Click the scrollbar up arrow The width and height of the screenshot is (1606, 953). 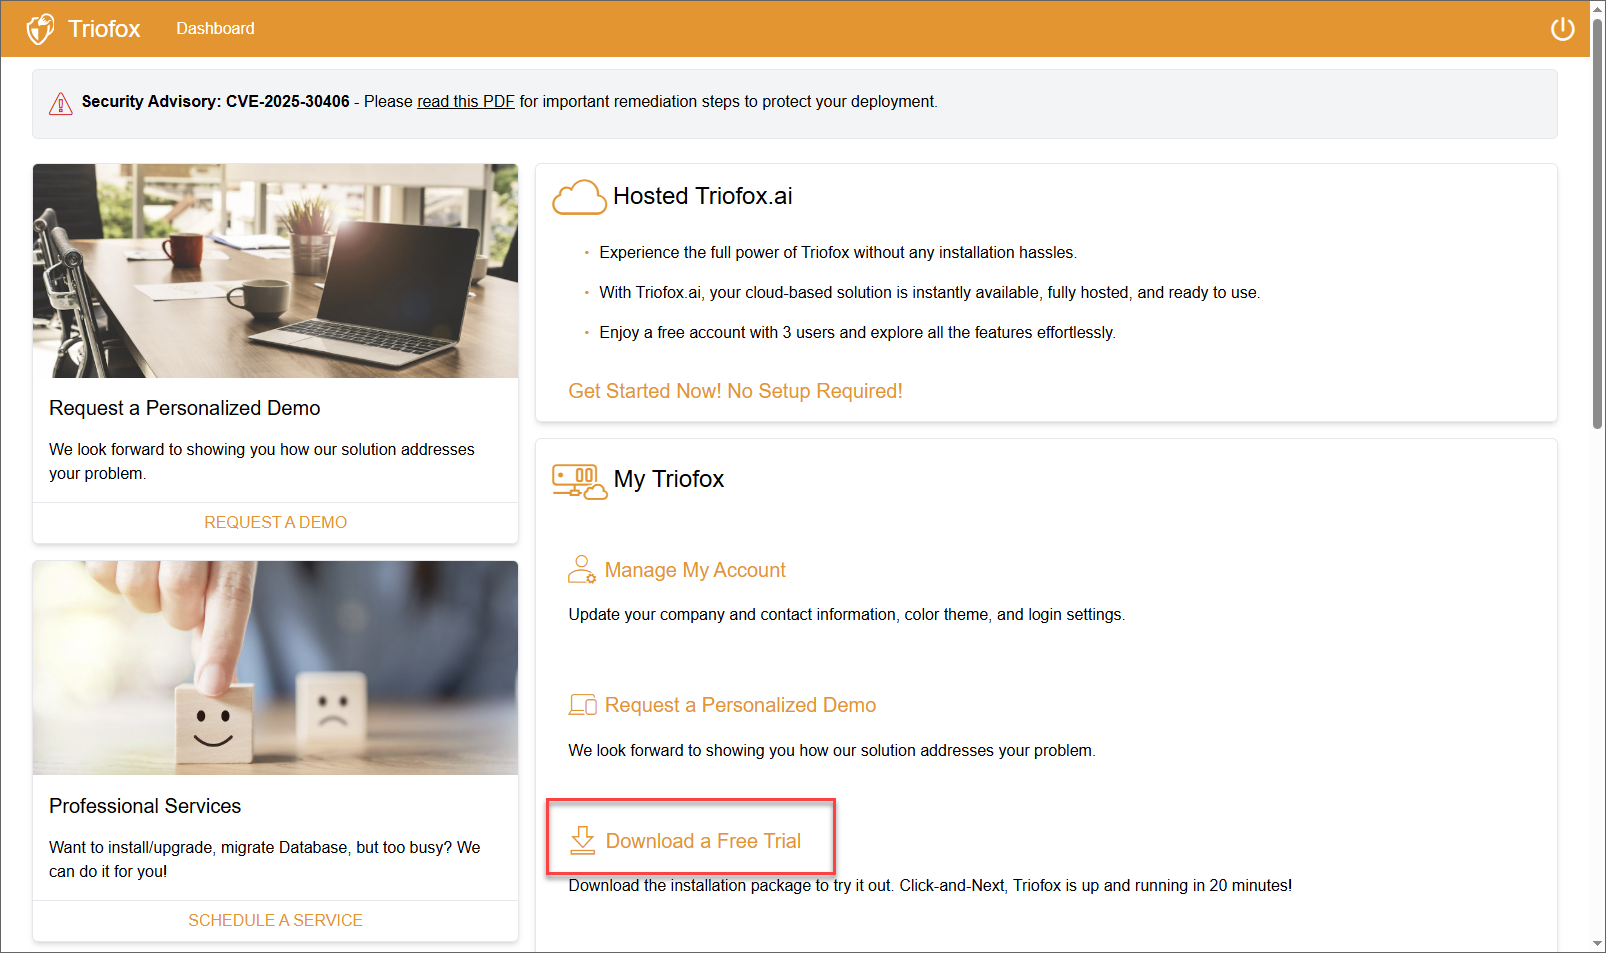tap(1597, 8)
